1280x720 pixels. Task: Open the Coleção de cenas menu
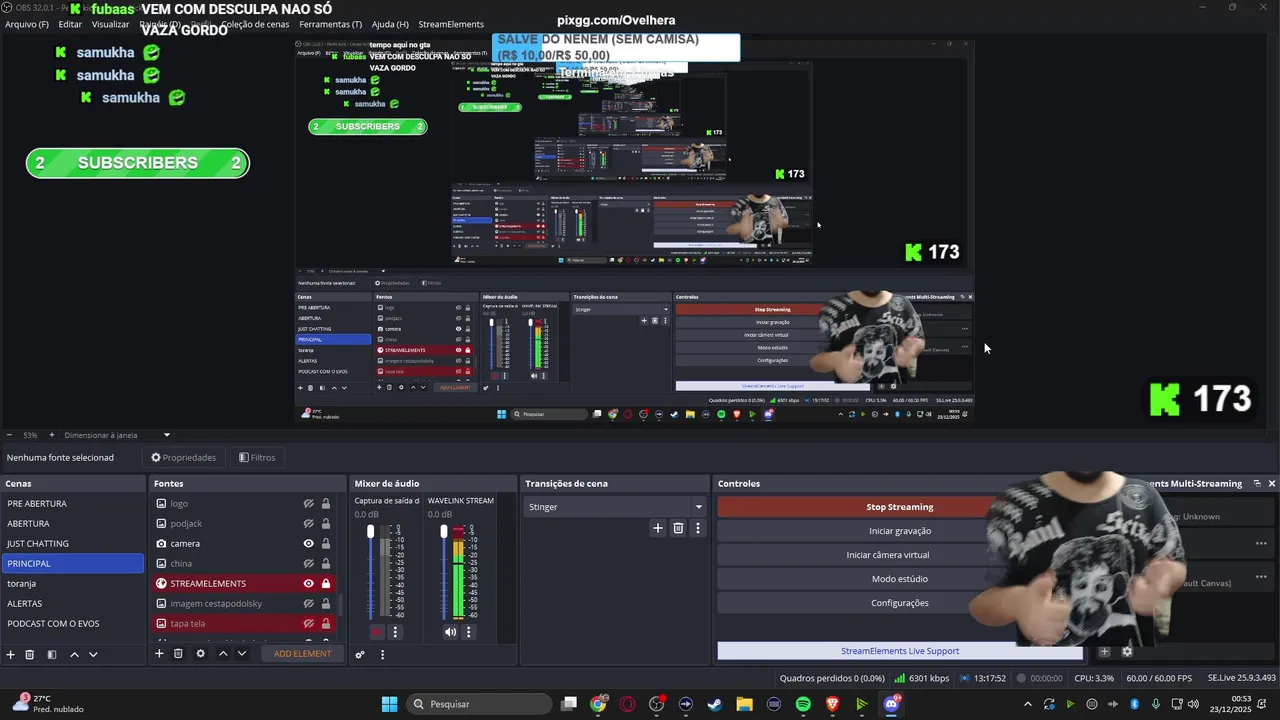click(255, 24)
